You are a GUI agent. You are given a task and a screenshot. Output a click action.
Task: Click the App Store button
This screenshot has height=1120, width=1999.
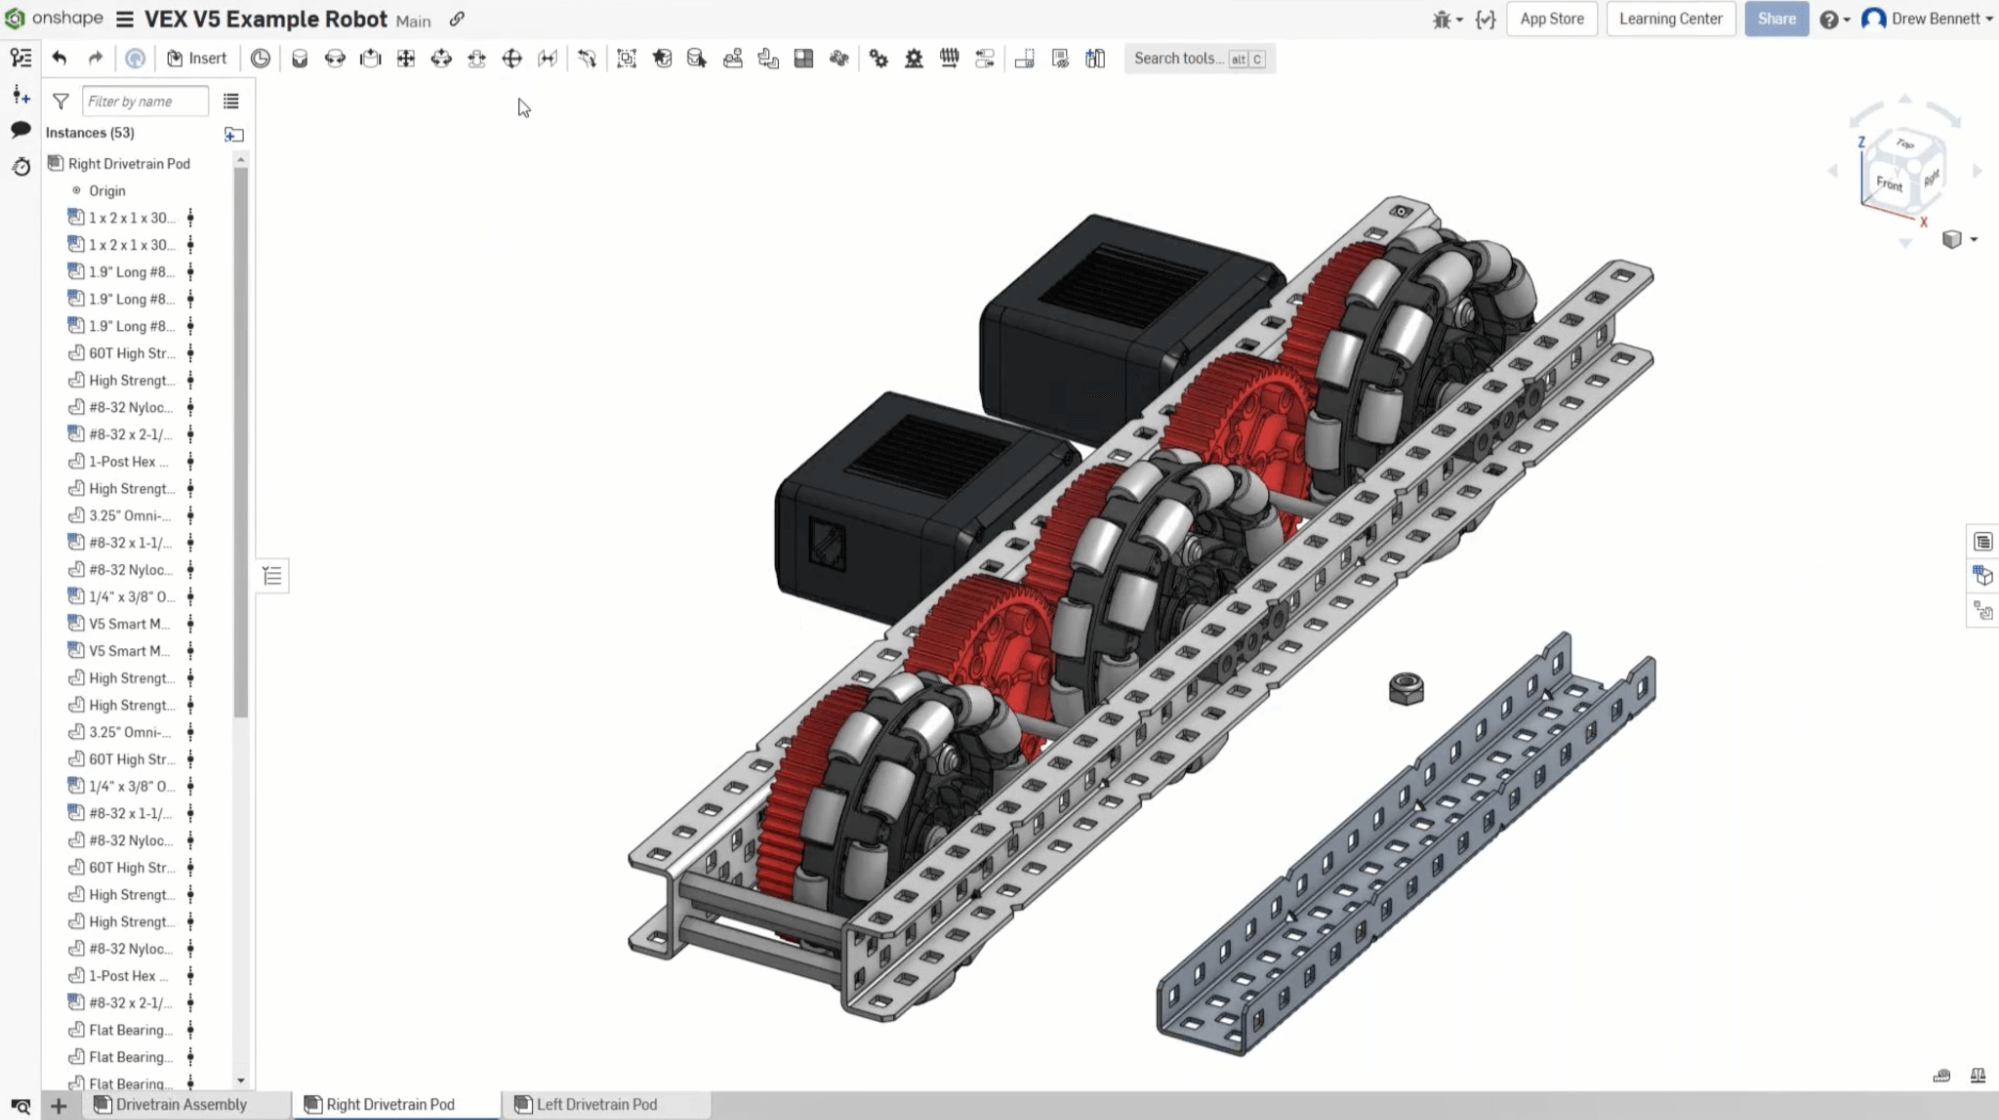pos(1553,18)
